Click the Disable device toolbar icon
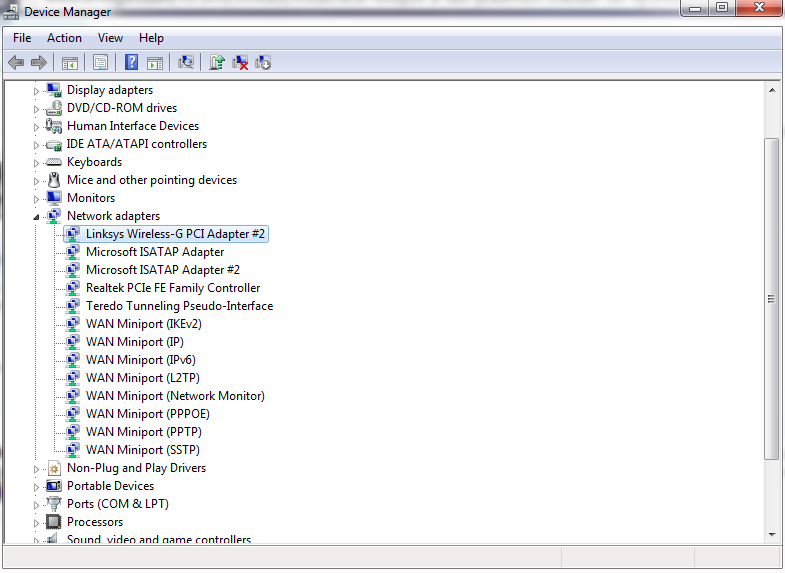 [x=263, y=63]
